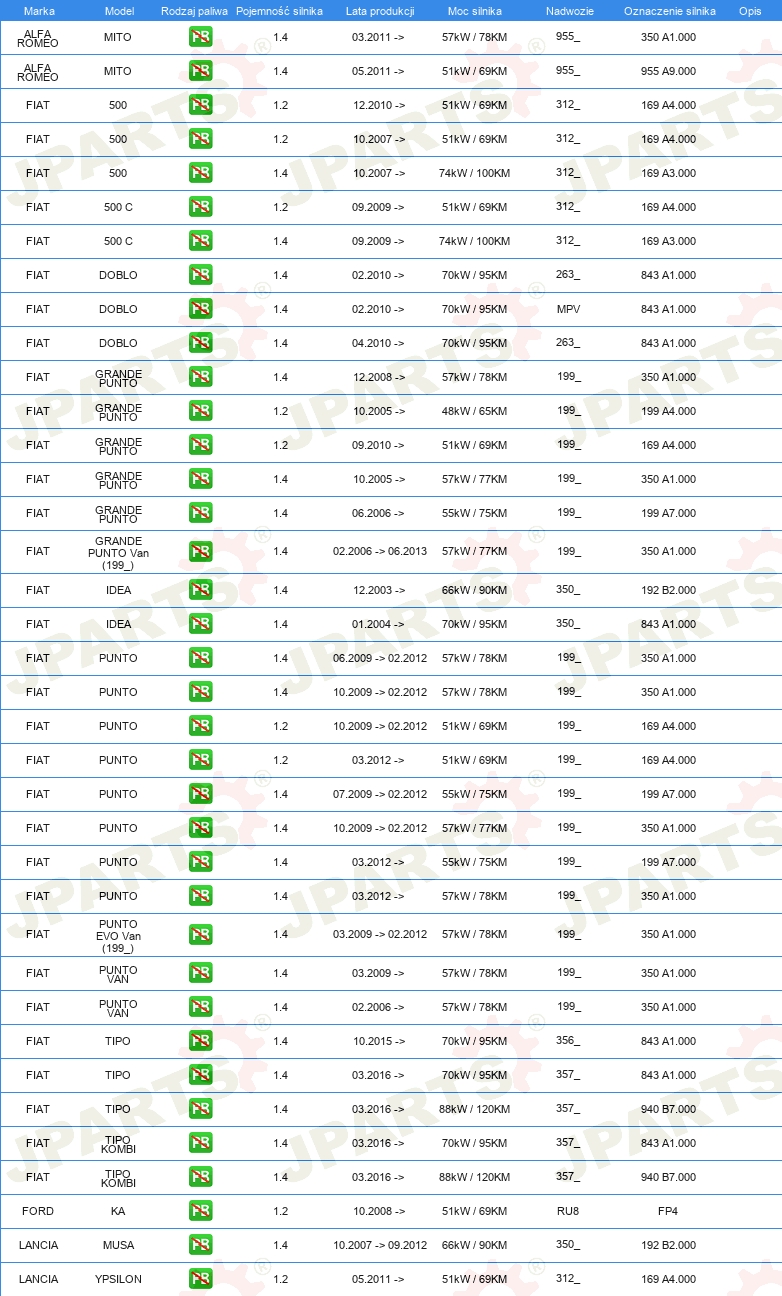Click fuel icon in FIAT 500 12.2010 row
This screenshot has height=1296, width=782.
[x=200, y=105]
